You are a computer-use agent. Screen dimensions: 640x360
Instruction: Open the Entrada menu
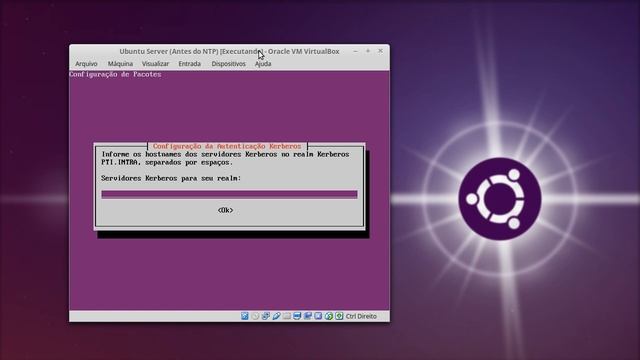pyautogui.click(x=189, y=64)
